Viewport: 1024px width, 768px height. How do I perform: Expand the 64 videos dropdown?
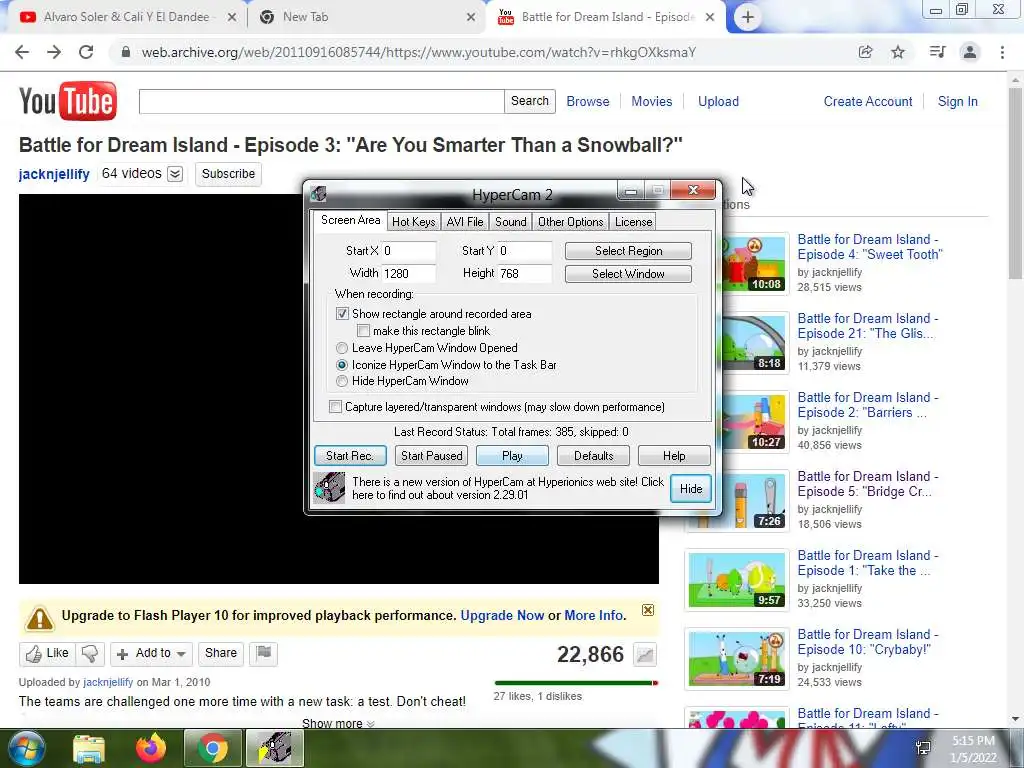click(x=175, y=174)
